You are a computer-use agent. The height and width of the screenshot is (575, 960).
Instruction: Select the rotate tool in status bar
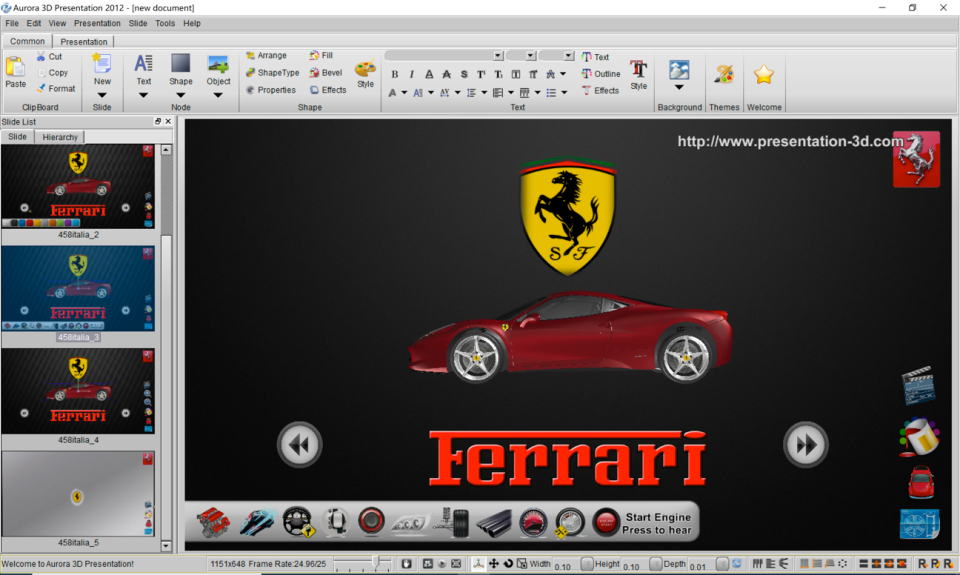[508, 563]
